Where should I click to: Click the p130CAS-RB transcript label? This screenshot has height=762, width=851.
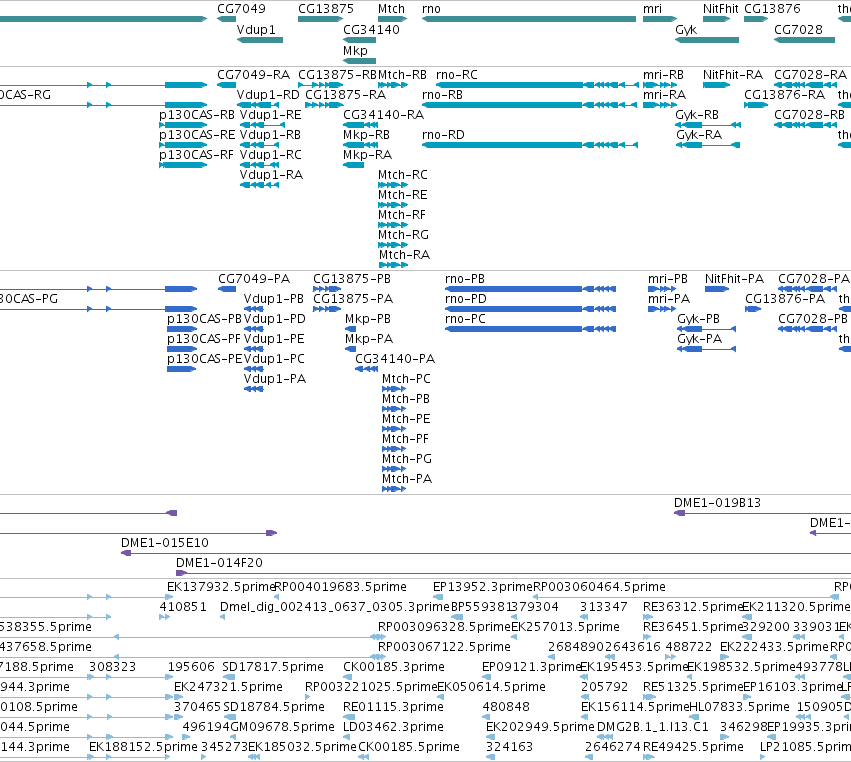pyautogui.click(x=197, y=115)
